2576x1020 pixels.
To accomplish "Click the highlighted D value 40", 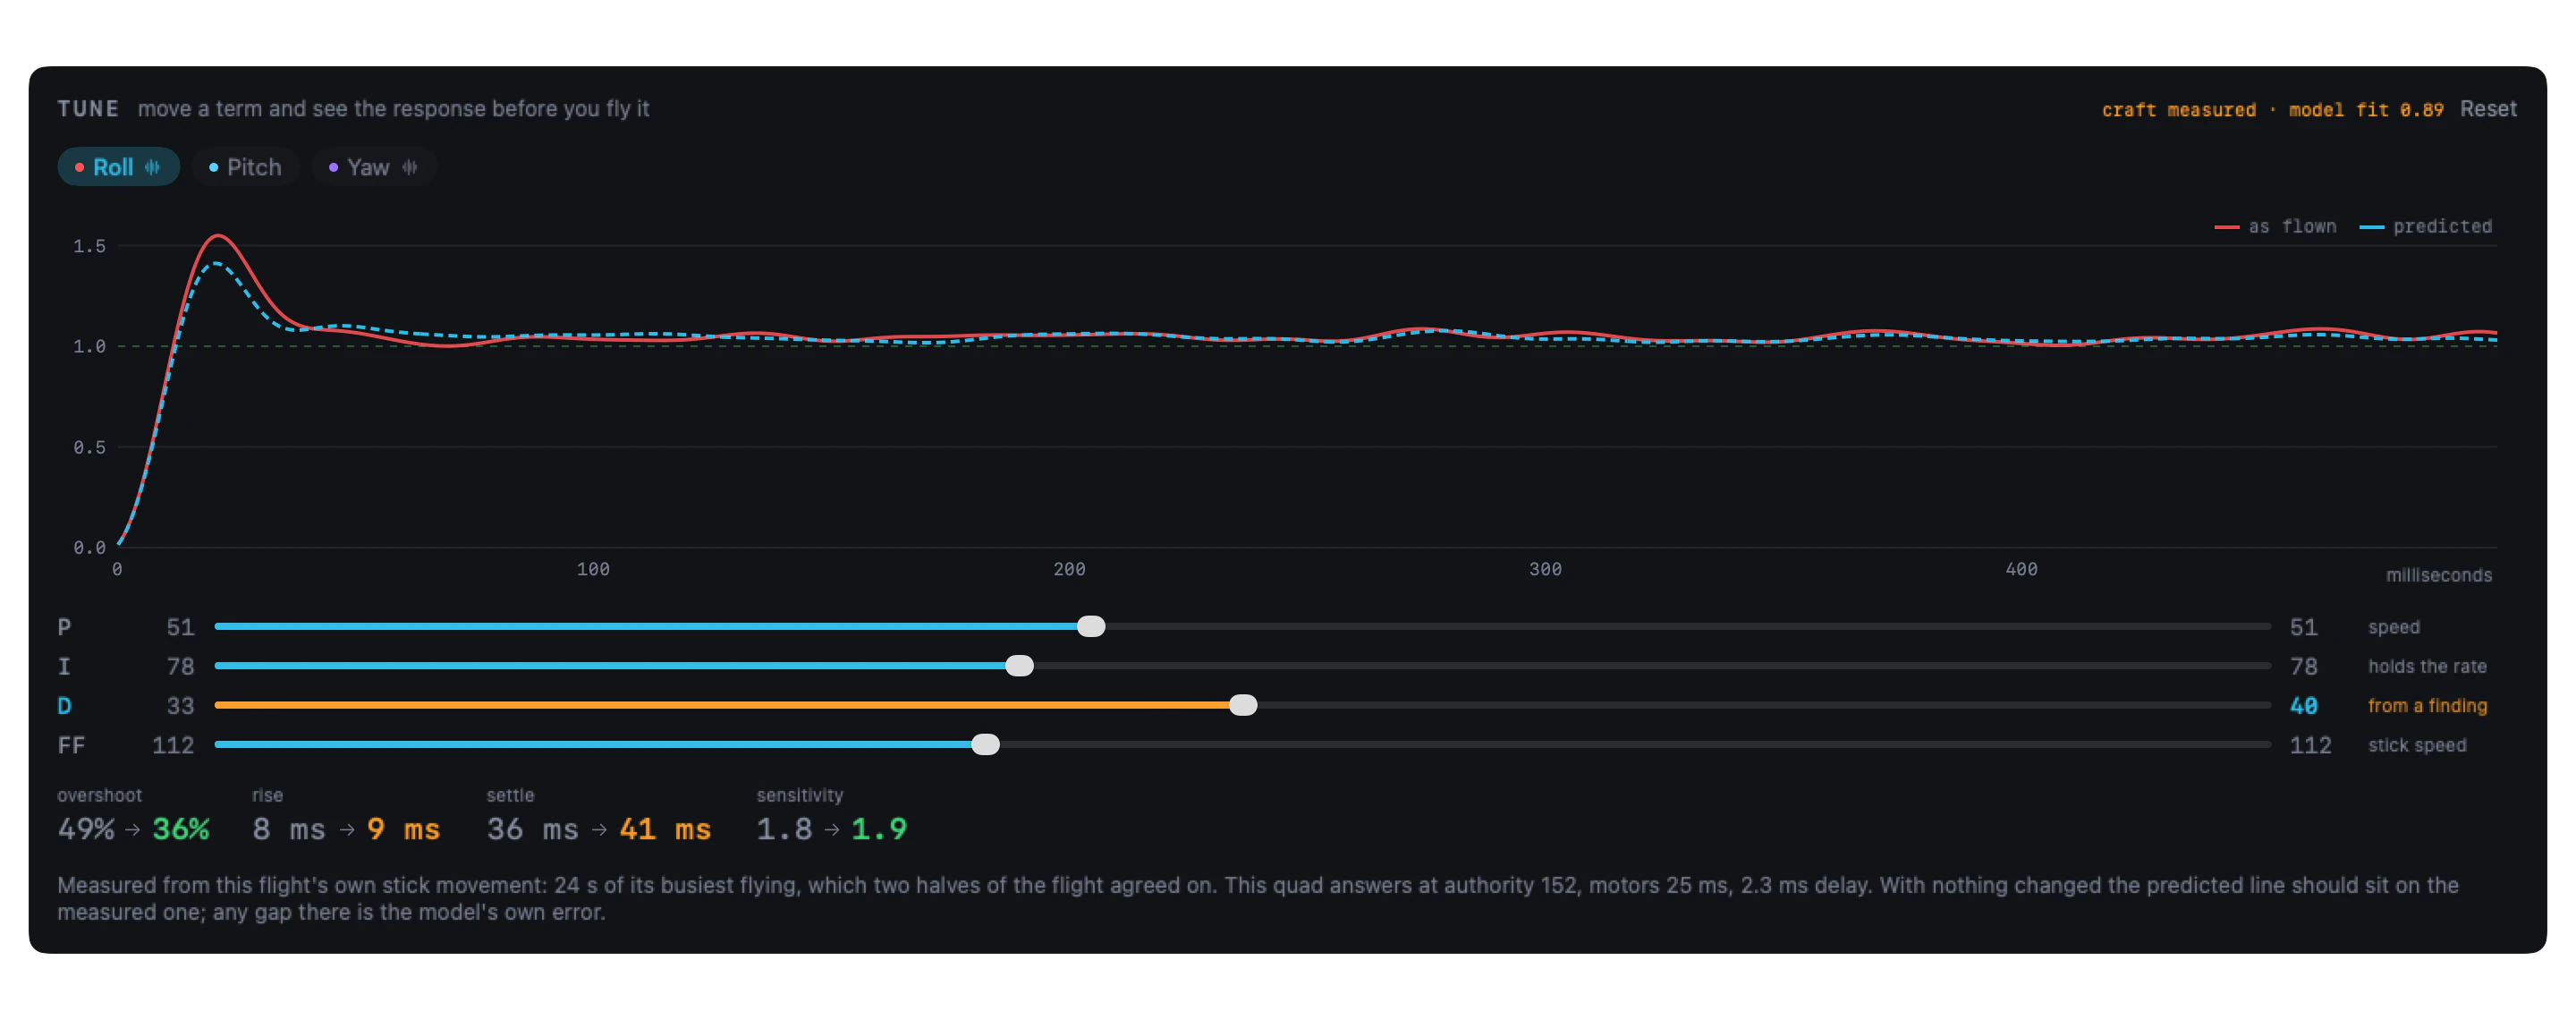I will pyautogui.click(x=2303, y=706).
